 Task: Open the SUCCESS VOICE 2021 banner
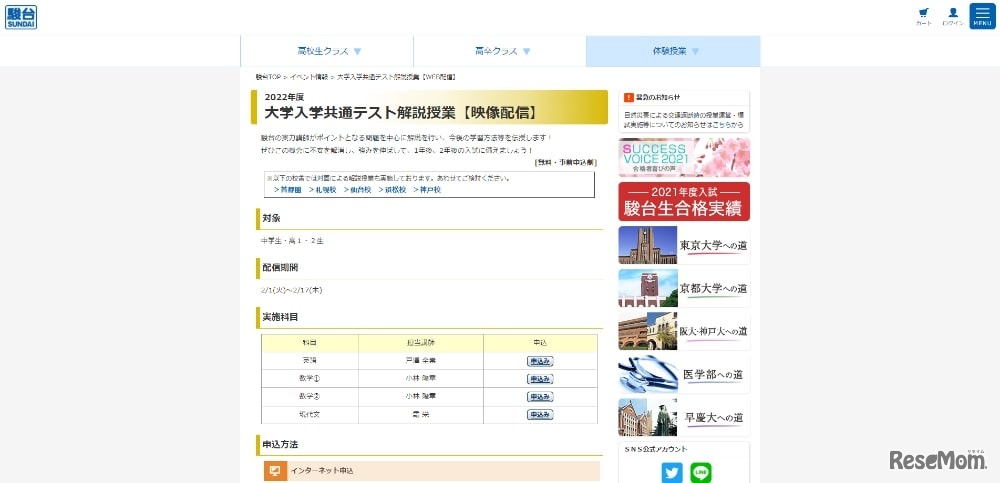click(x=684, y=158)
